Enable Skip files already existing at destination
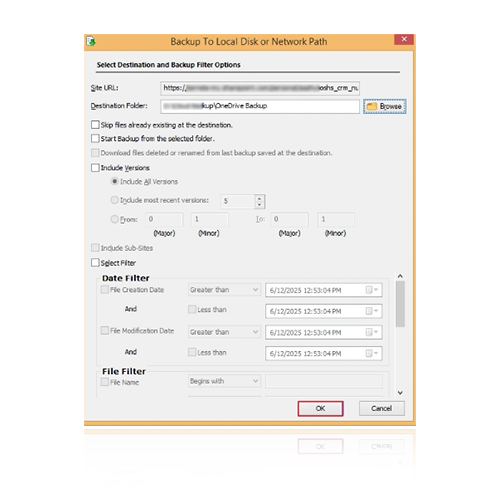Image resolution: width=500 pixels, height=500 pixels. click(95, 125)
